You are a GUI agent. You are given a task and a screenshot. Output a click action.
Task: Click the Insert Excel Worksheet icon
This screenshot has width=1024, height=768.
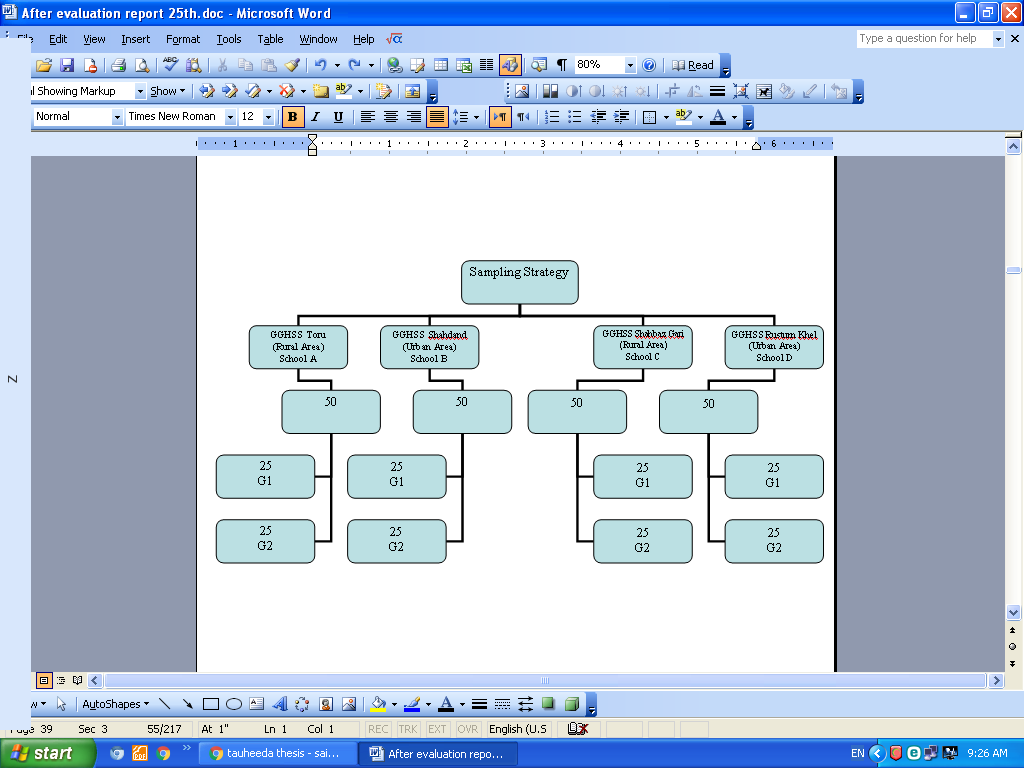[464, 65]
